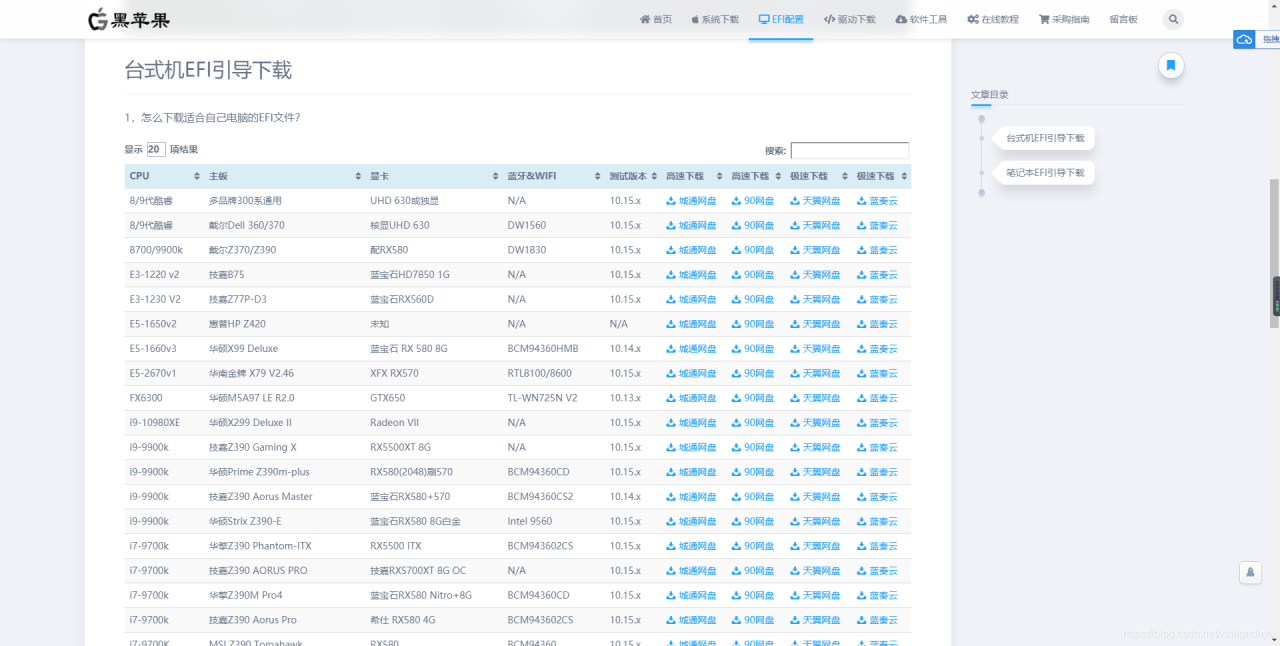Open the 笔记本EFI引导下载 directory link

(1043, 172)
